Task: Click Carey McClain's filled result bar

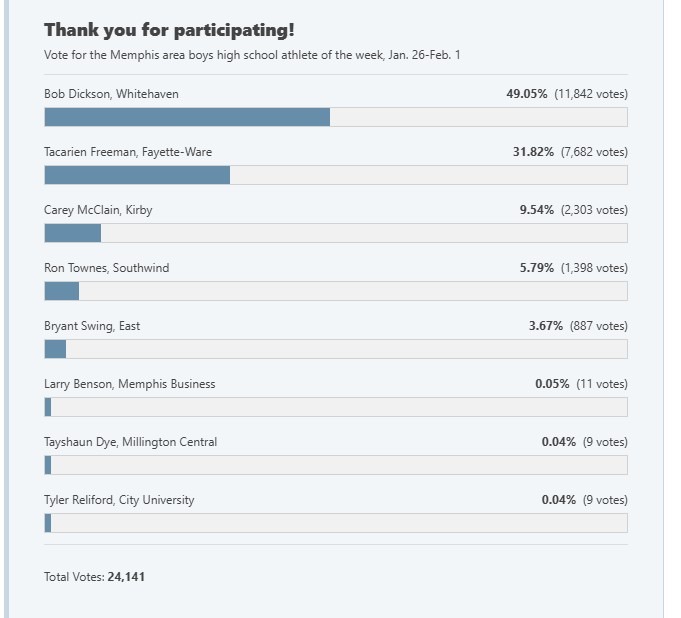Action: click(x=73, y=233)
